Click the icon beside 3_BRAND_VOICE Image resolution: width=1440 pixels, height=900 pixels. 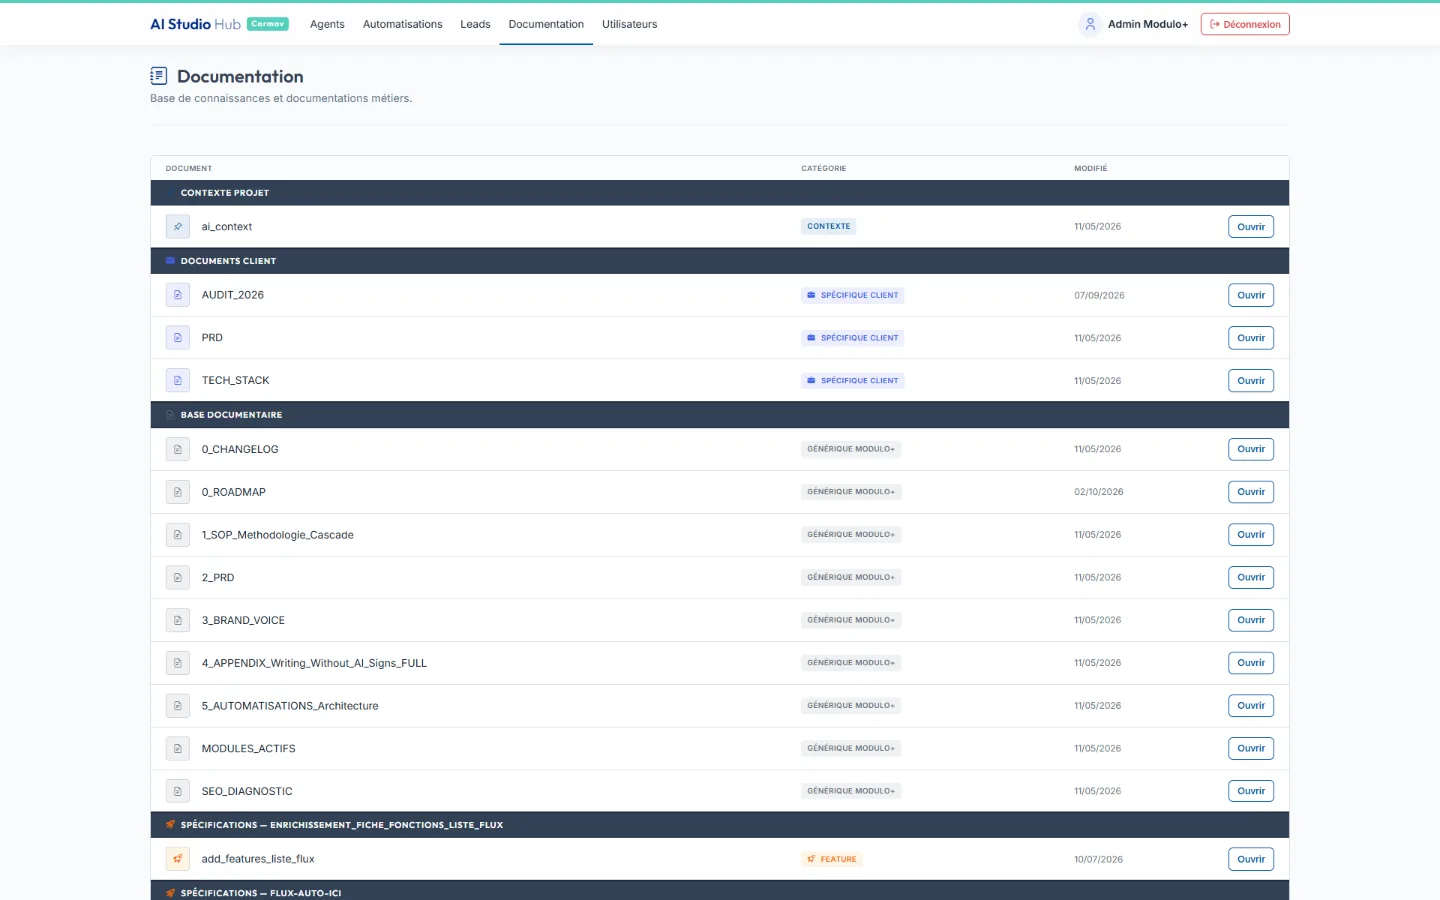click(178, 620)
